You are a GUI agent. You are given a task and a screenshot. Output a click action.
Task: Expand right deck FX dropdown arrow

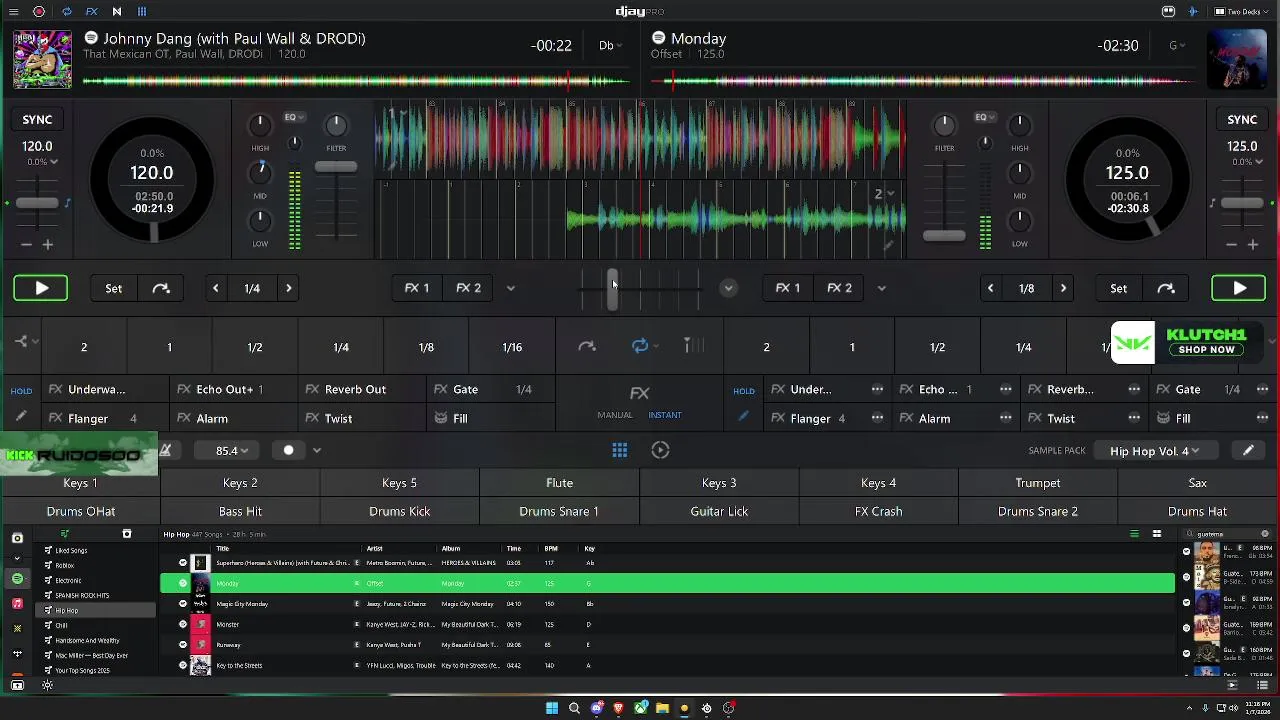coord(881,288)
